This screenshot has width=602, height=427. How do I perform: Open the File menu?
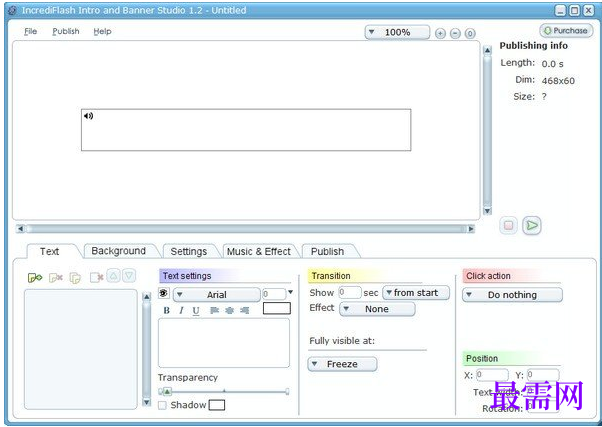(30, 31)
